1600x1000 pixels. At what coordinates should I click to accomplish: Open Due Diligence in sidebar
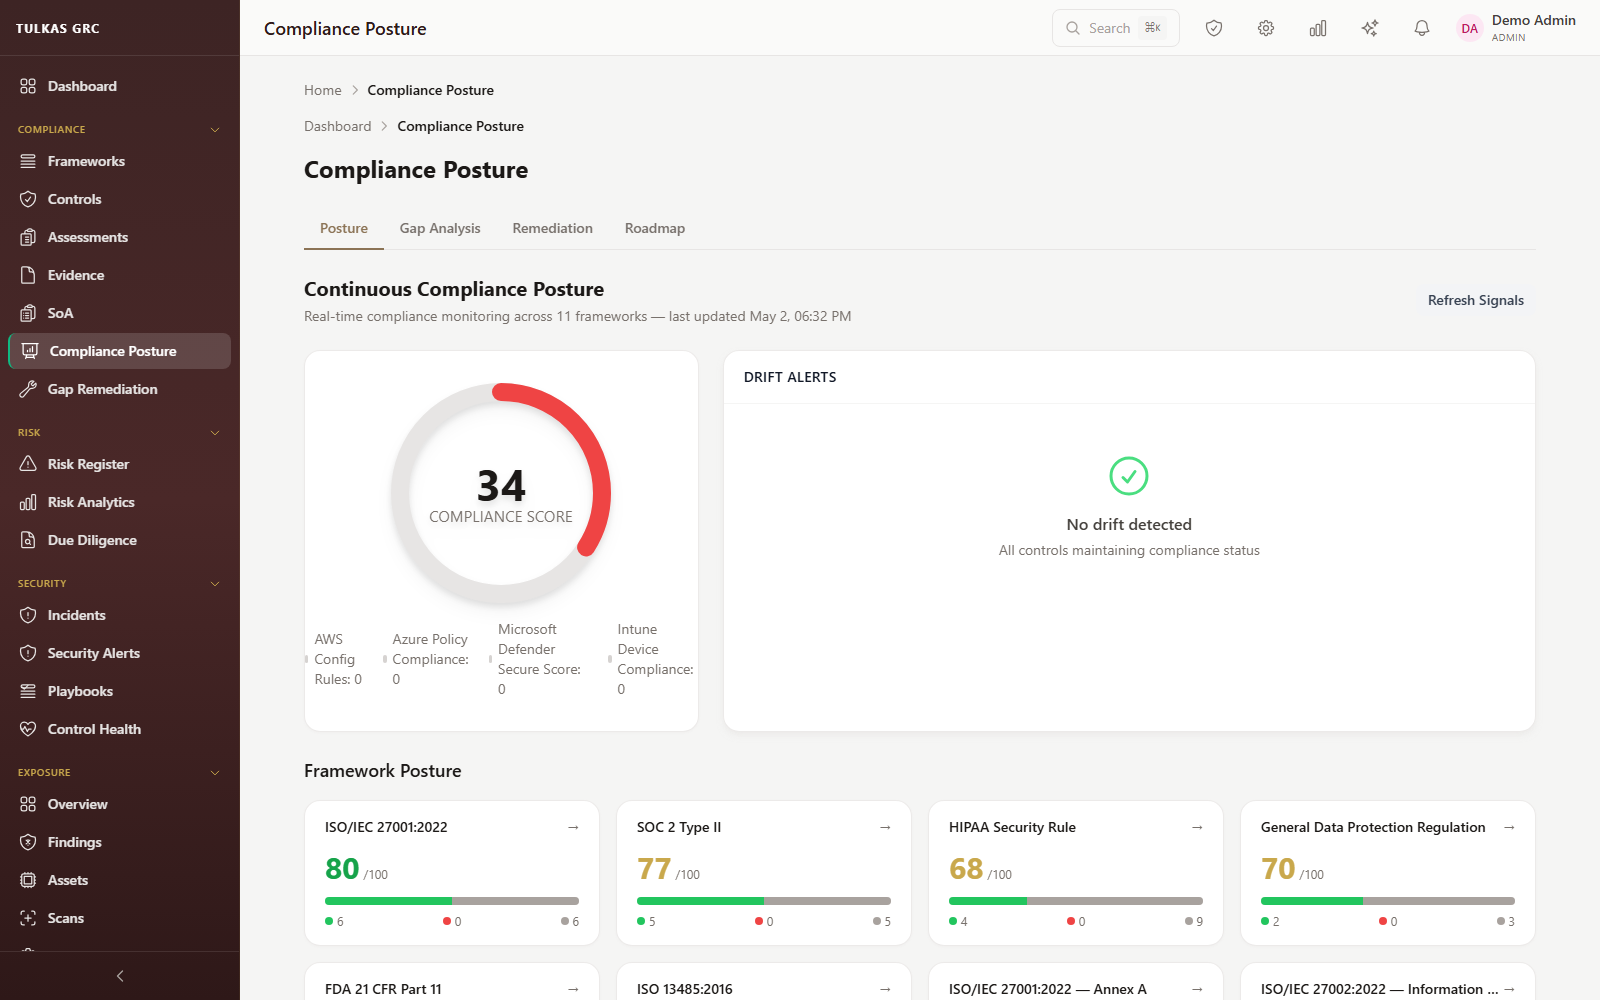[x=120, y=540]
